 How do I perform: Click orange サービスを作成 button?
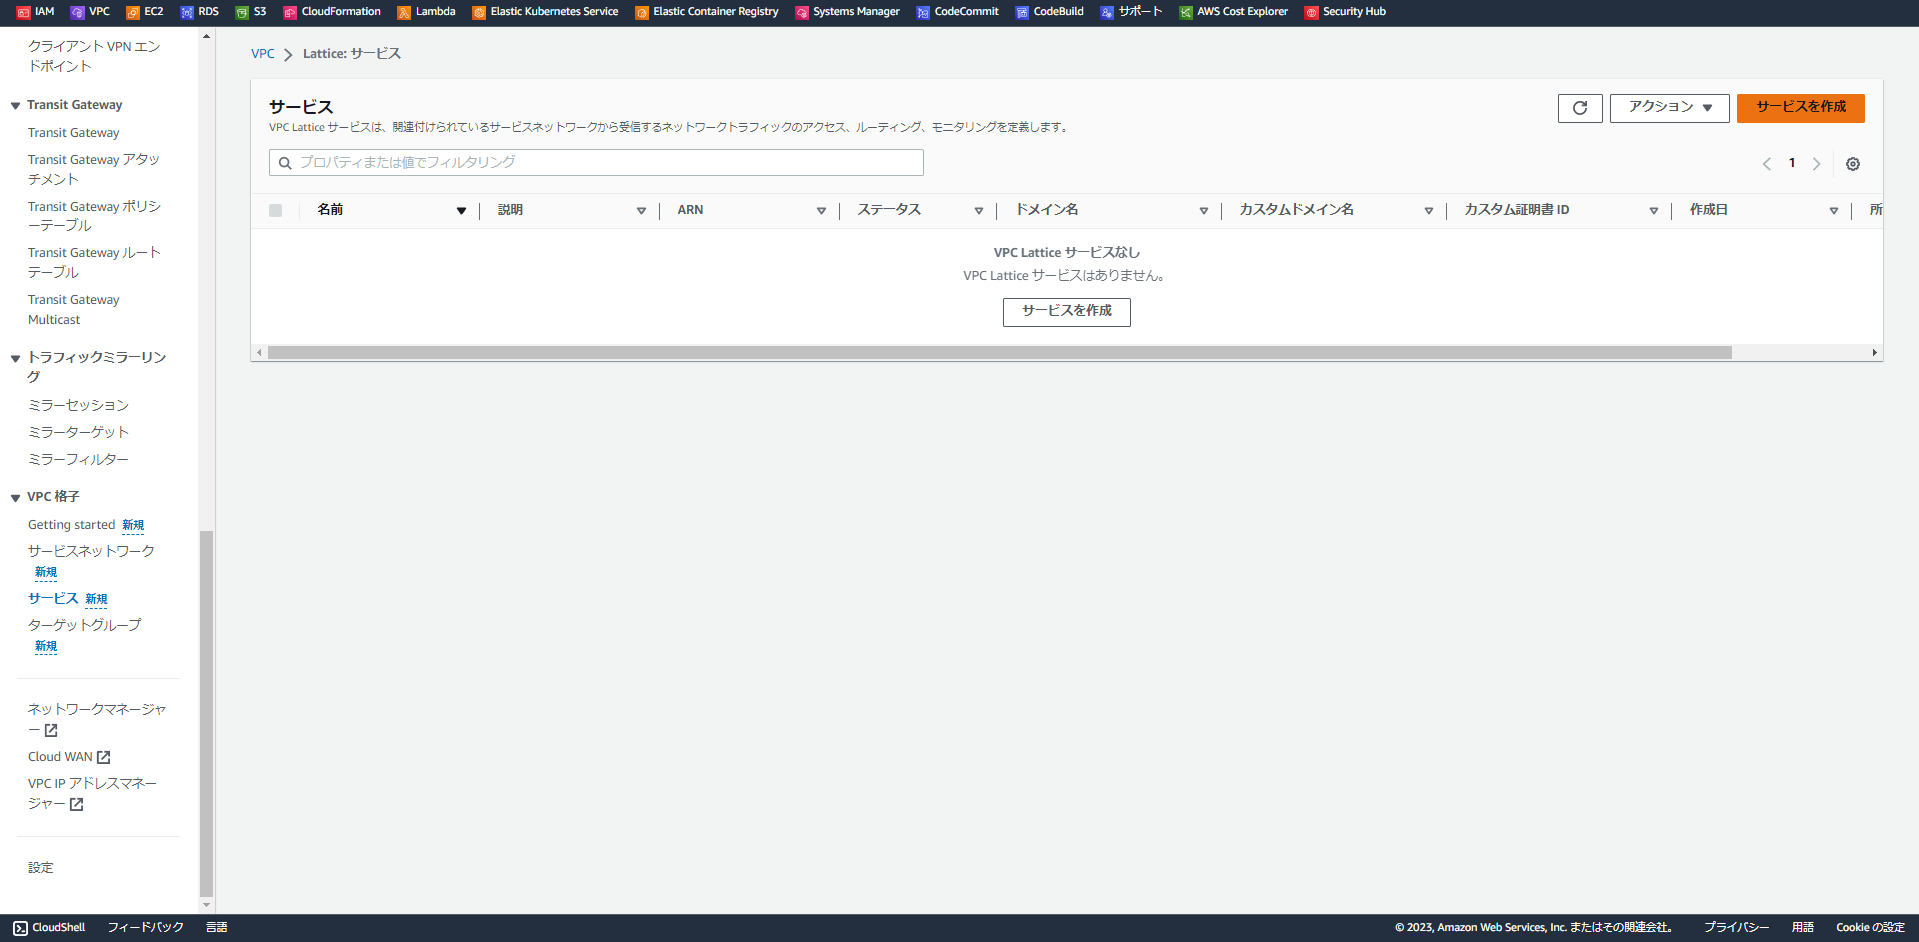click(x=1801, y=108)
